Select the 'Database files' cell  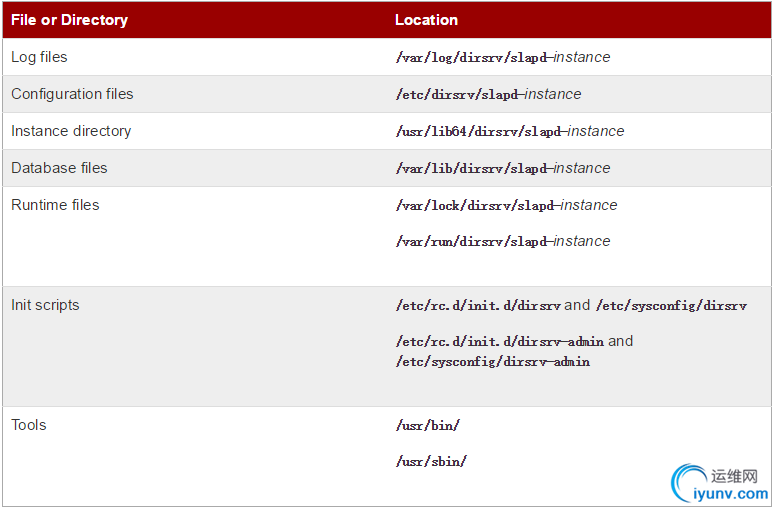(x=59, y=168)
